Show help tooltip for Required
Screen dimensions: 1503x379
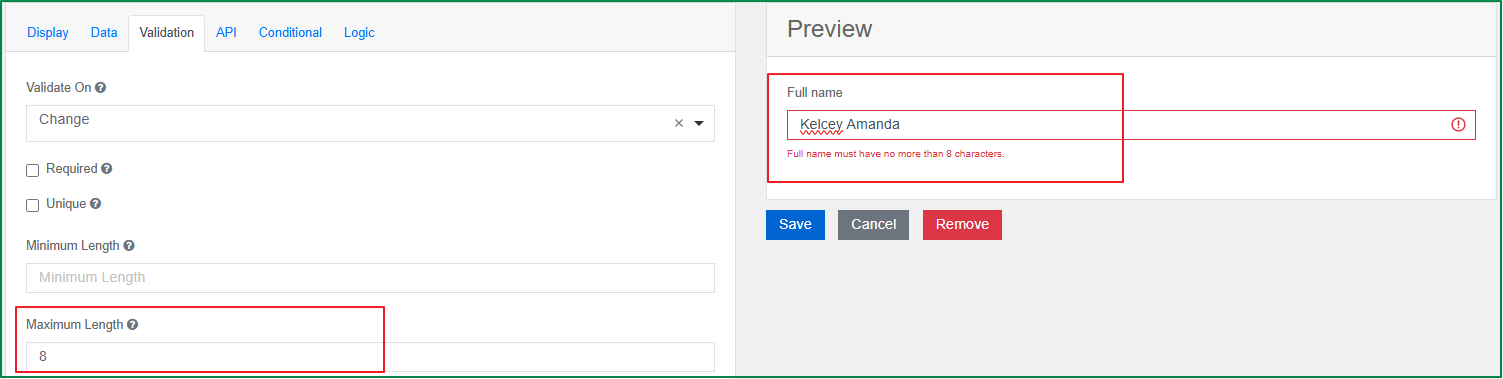pos(107,169)
